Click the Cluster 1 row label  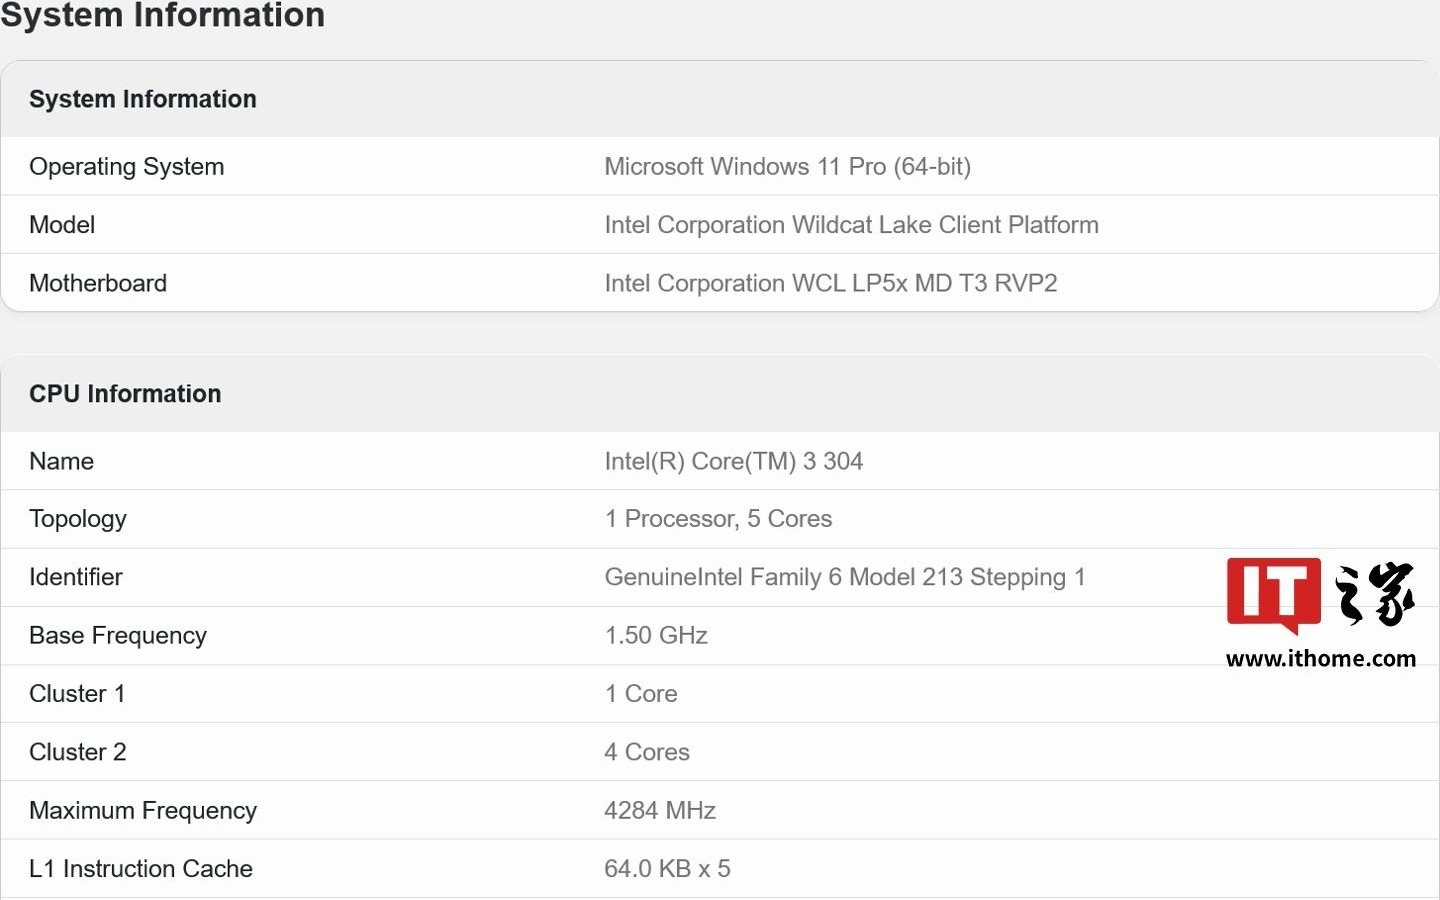(77, 694)
